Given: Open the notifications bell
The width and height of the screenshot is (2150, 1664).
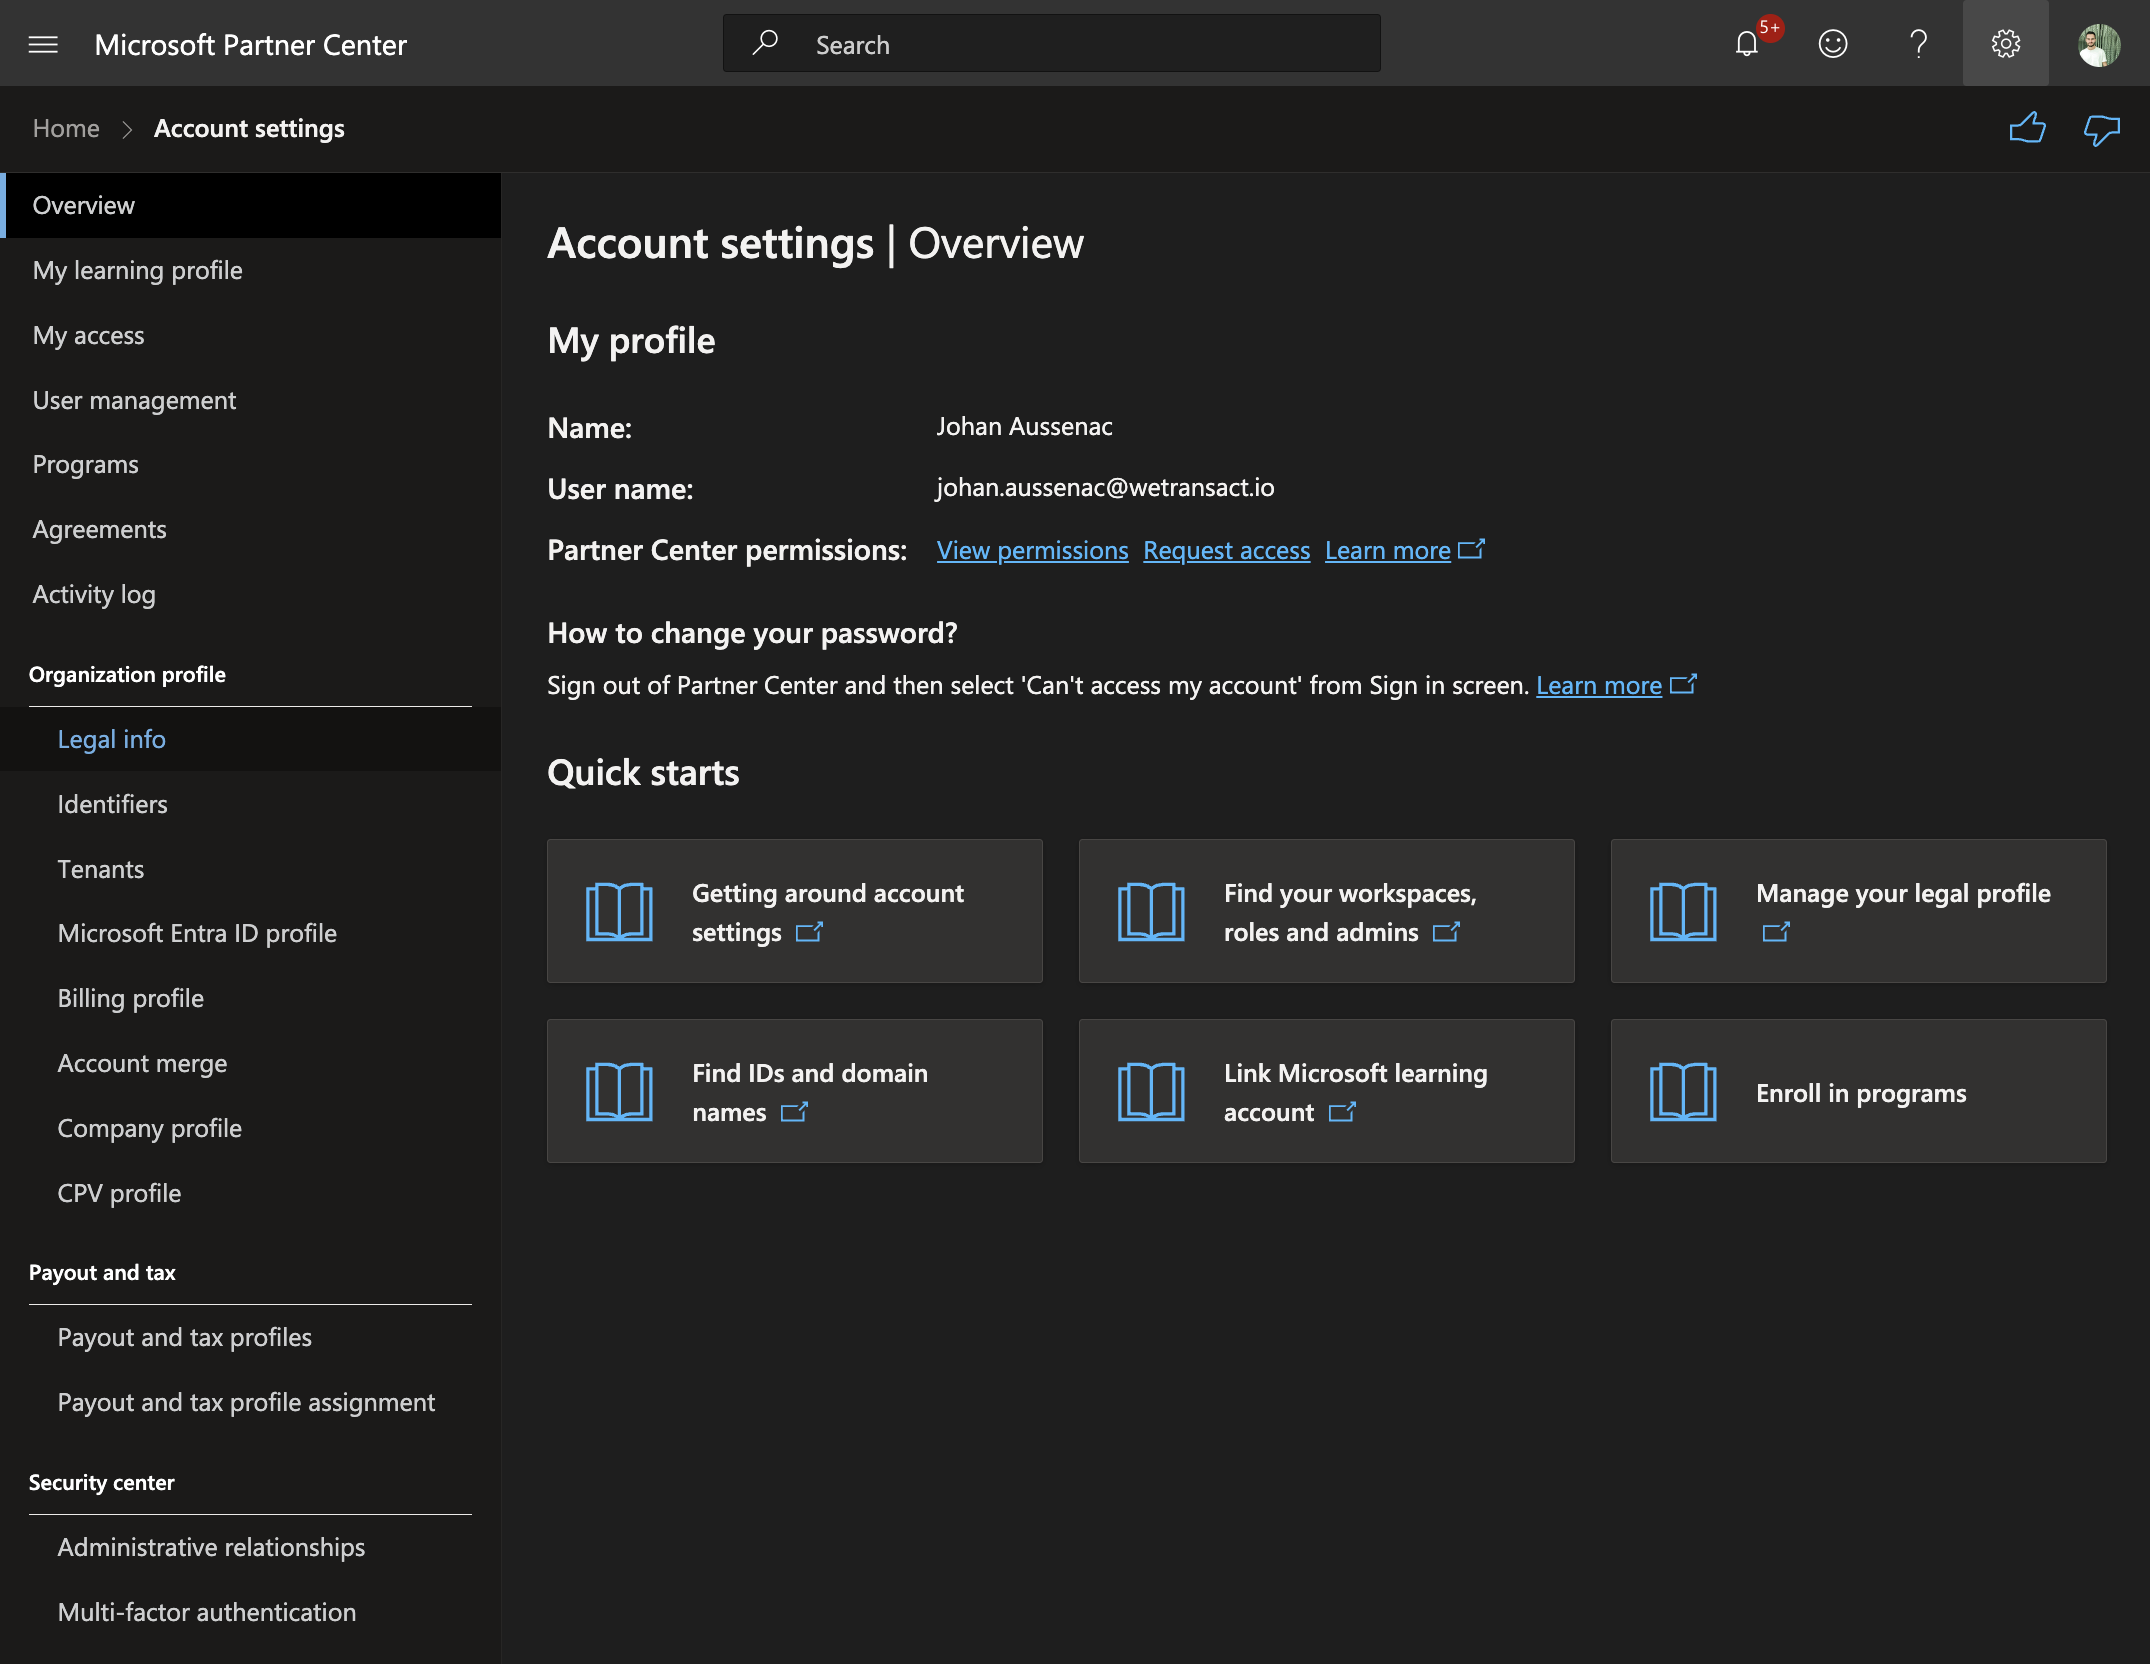Looking at the screenshot, I should 1747,44.
